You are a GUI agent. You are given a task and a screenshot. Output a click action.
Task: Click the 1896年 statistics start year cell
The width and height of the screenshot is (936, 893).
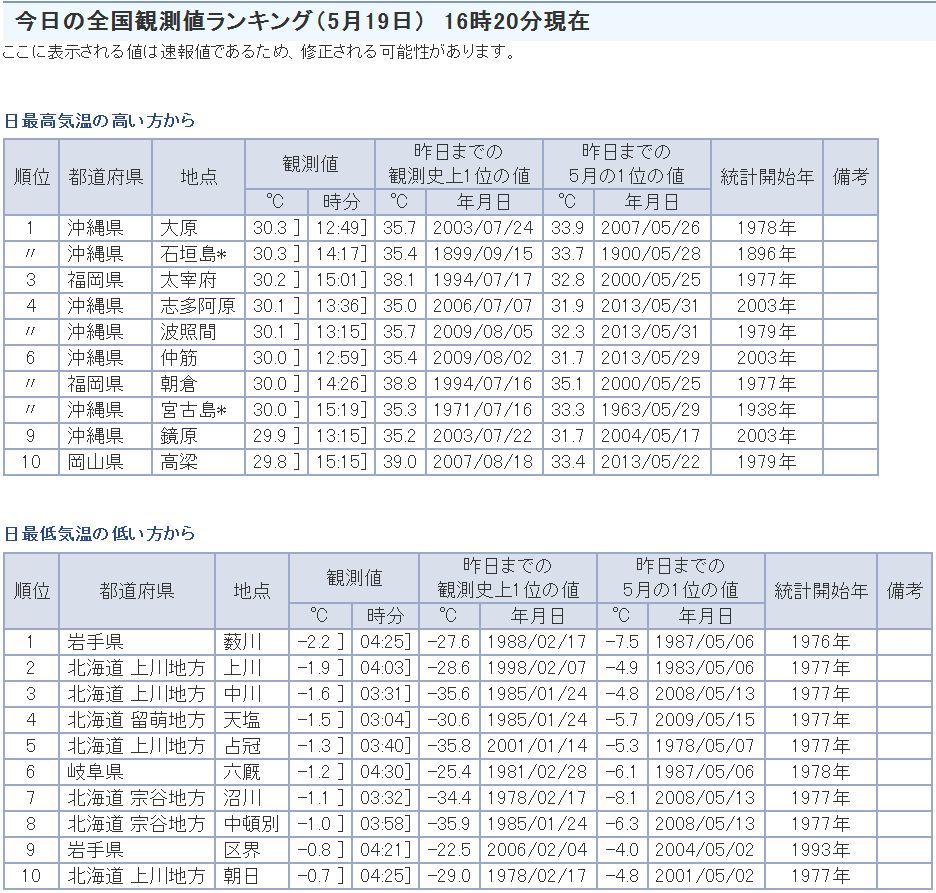(766, 254)
